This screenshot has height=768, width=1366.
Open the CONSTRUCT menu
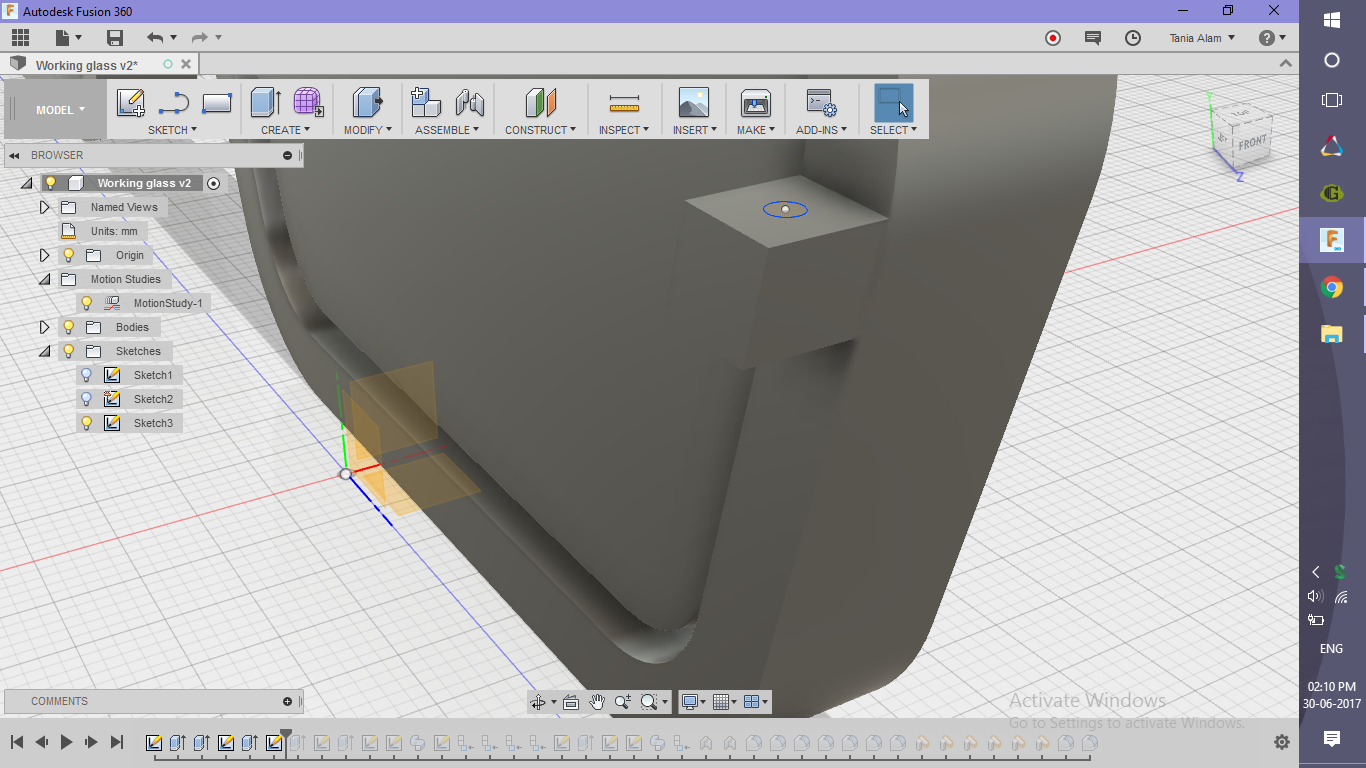541,130
